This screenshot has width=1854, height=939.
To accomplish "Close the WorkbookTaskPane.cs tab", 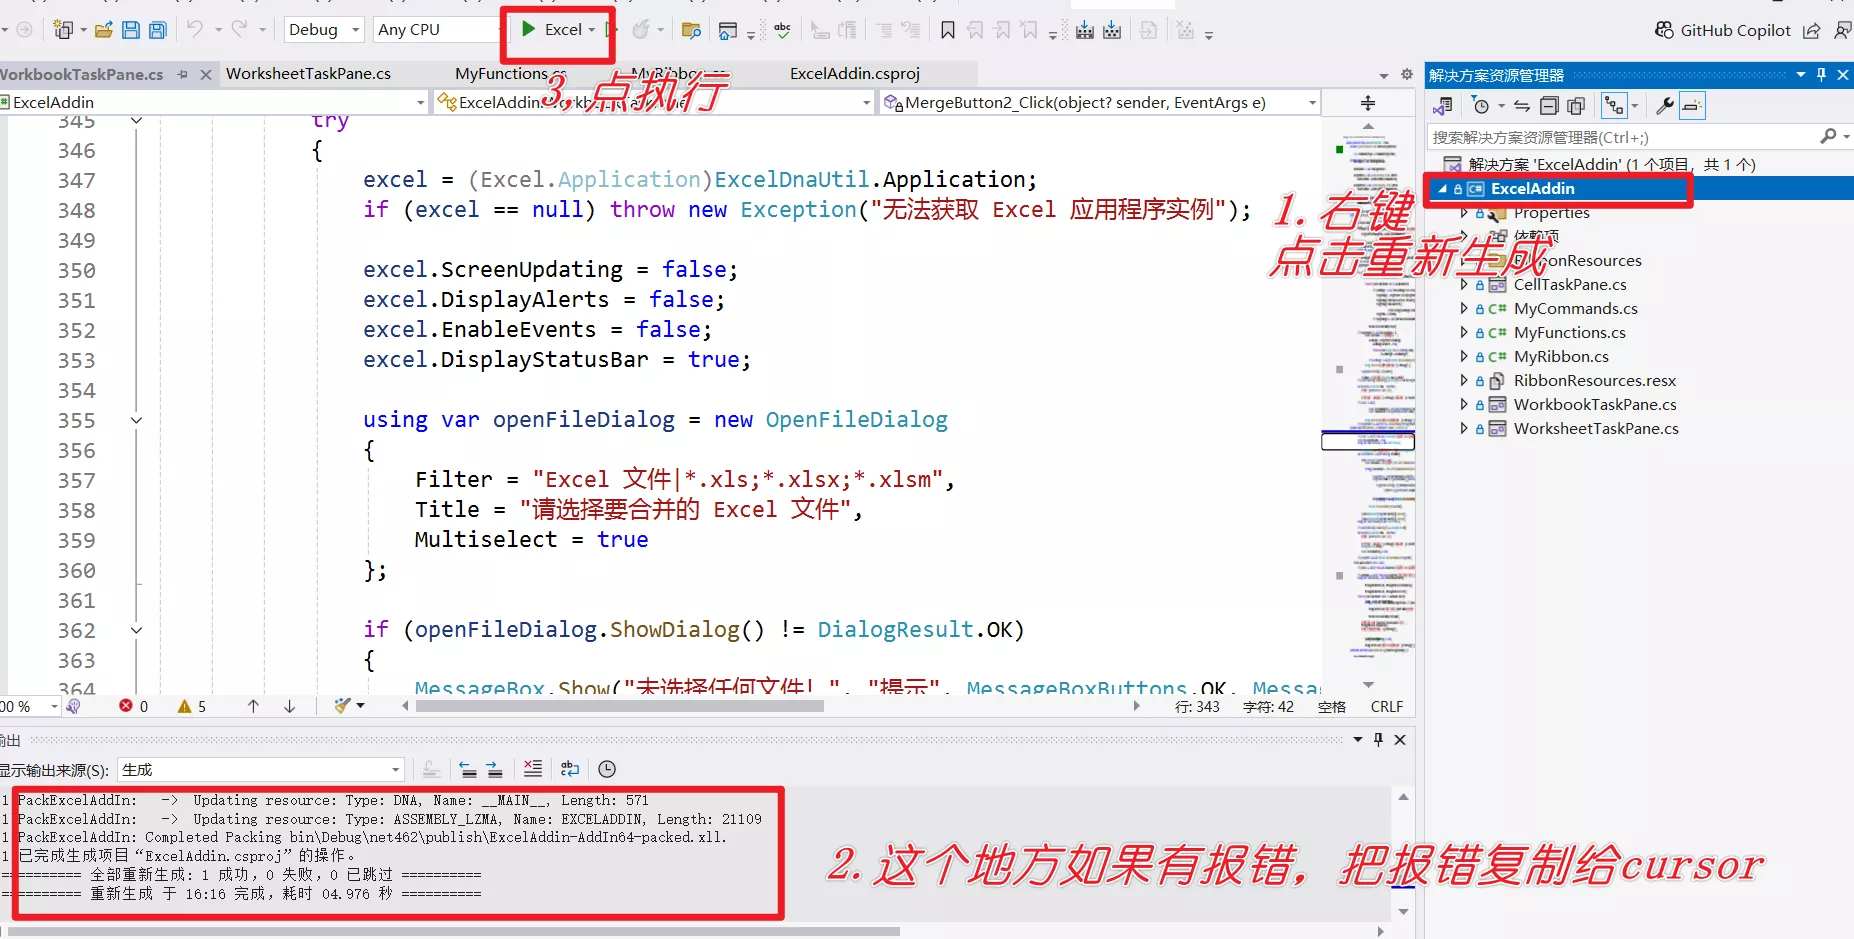I will click(206, 74).
